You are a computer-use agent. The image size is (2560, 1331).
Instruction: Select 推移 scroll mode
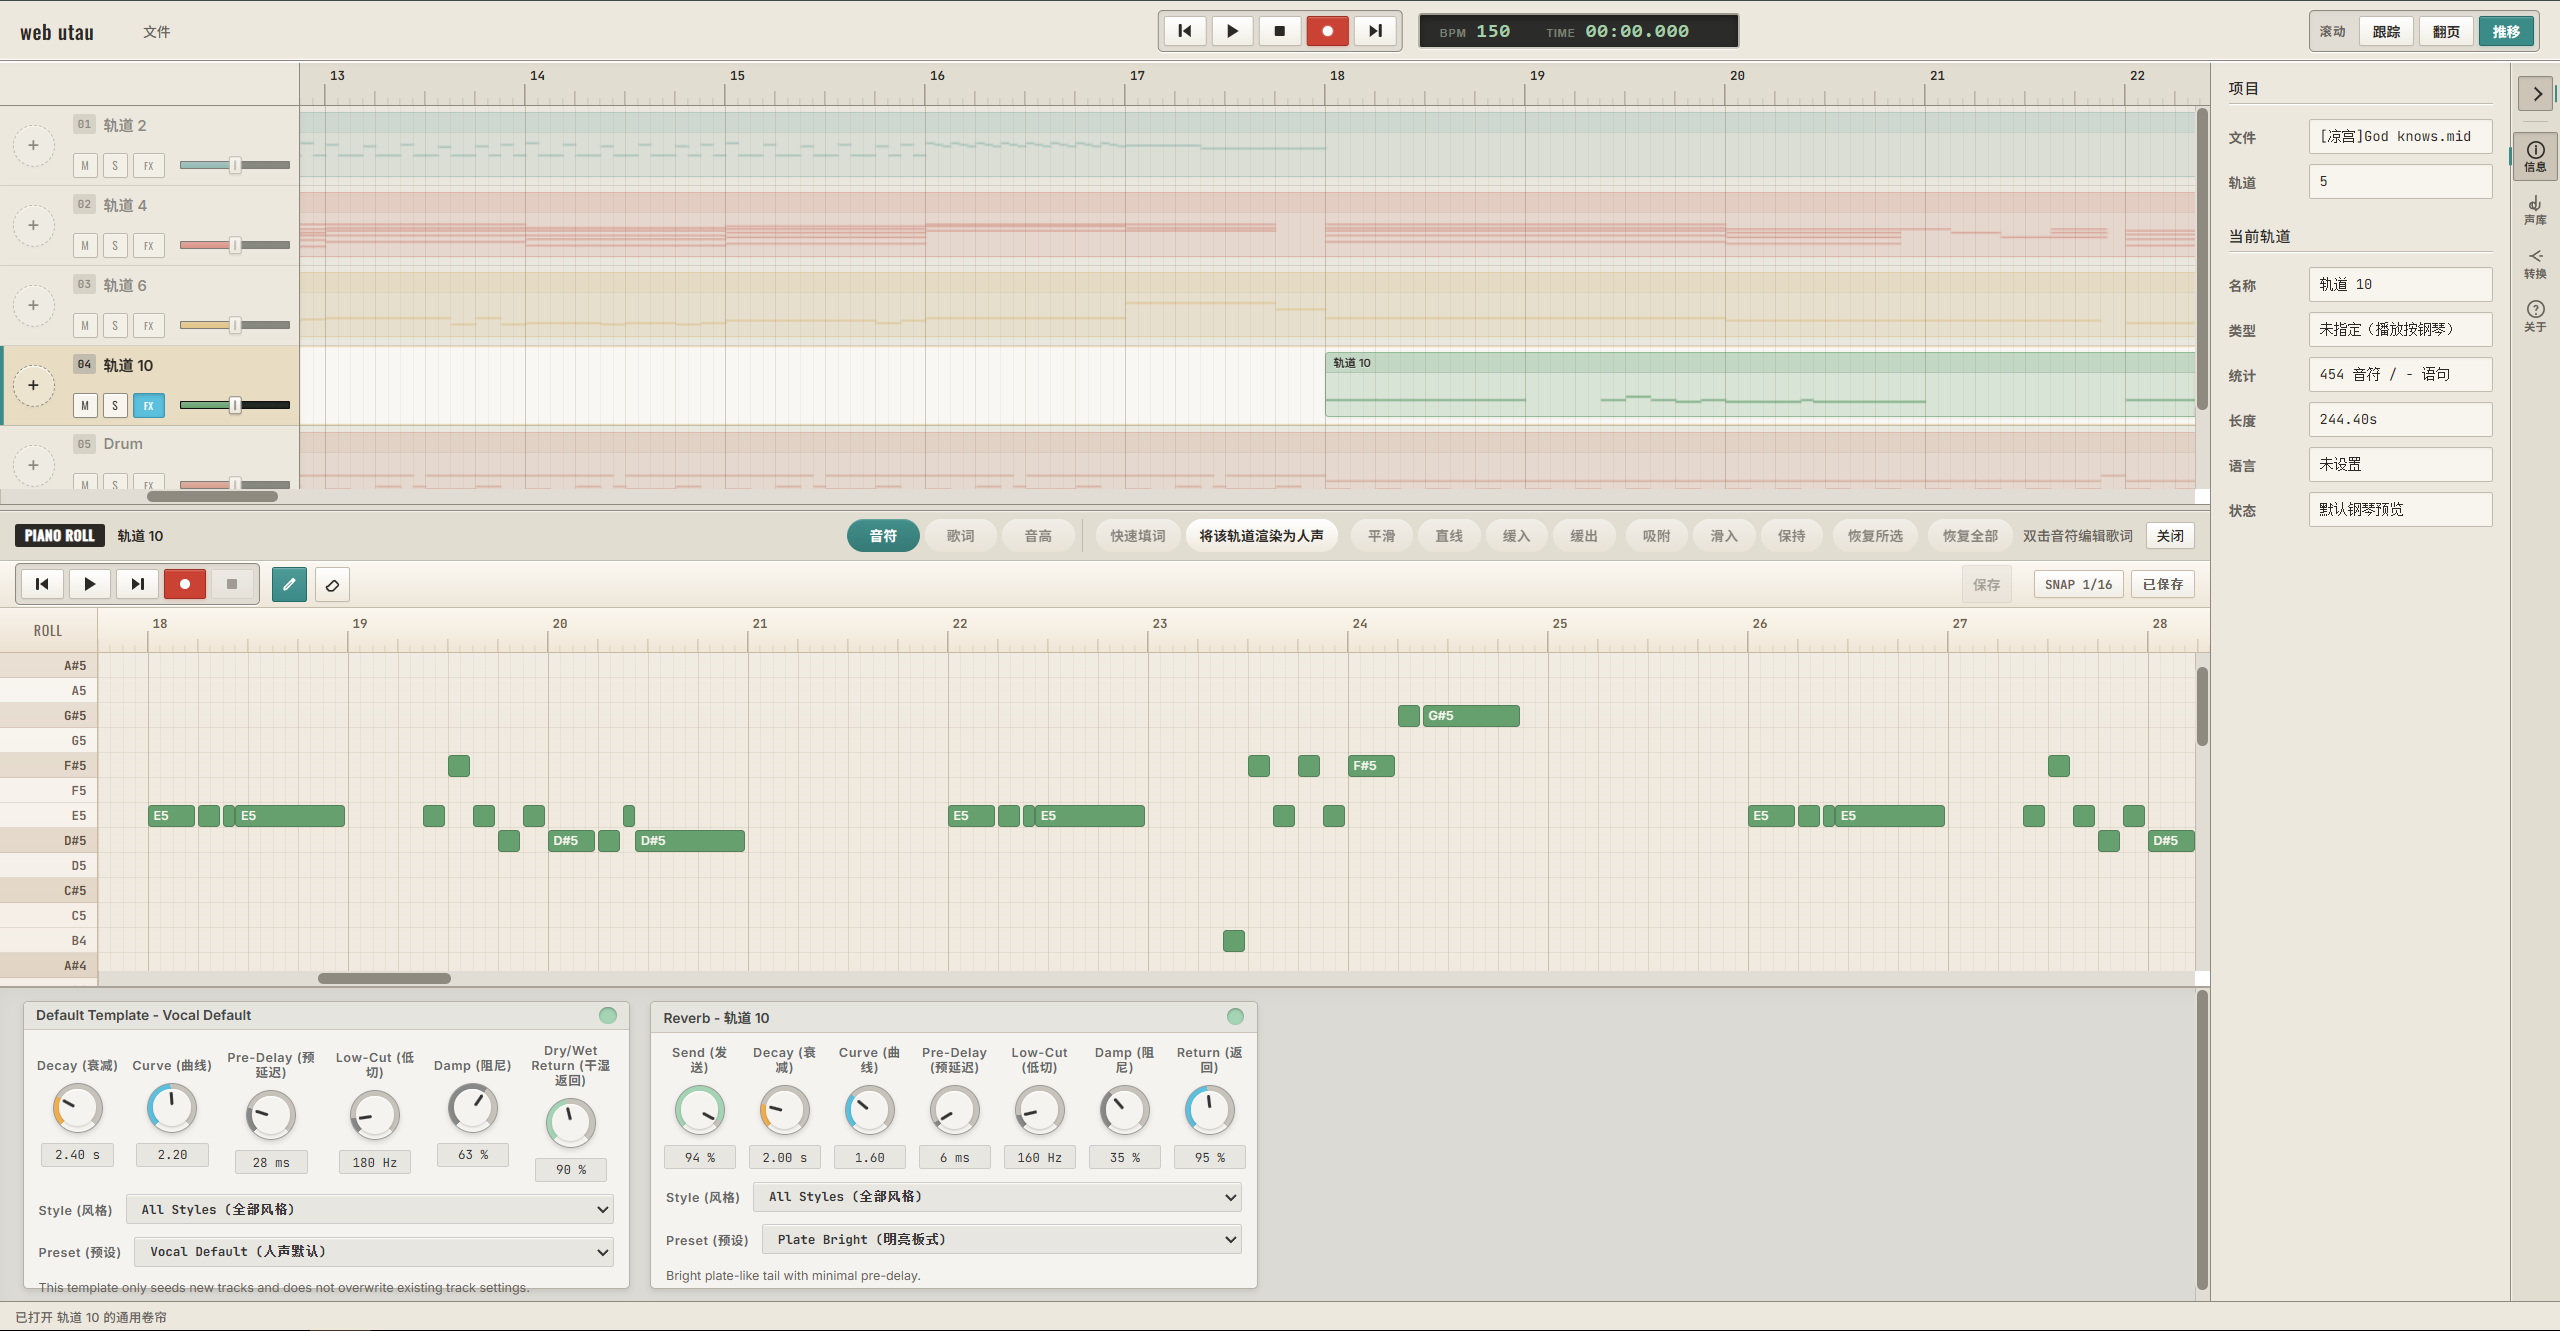coord(2506,32)
